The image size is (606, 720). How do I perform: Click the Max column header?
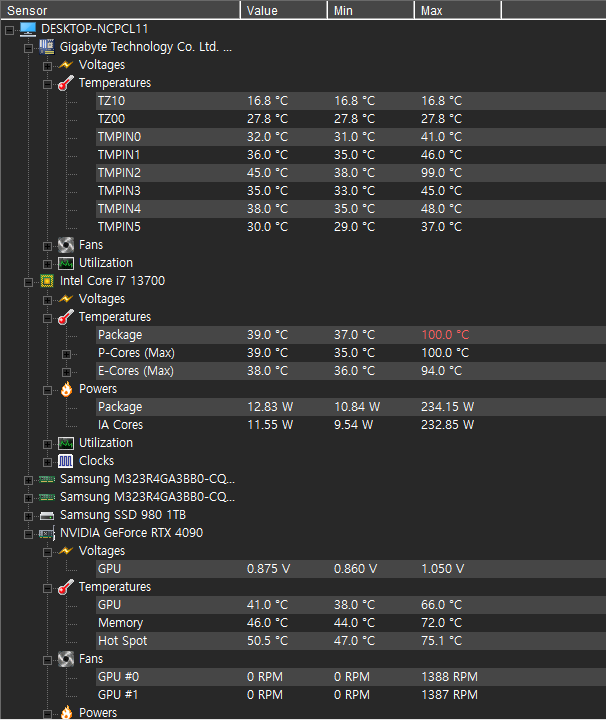point(458,10)
